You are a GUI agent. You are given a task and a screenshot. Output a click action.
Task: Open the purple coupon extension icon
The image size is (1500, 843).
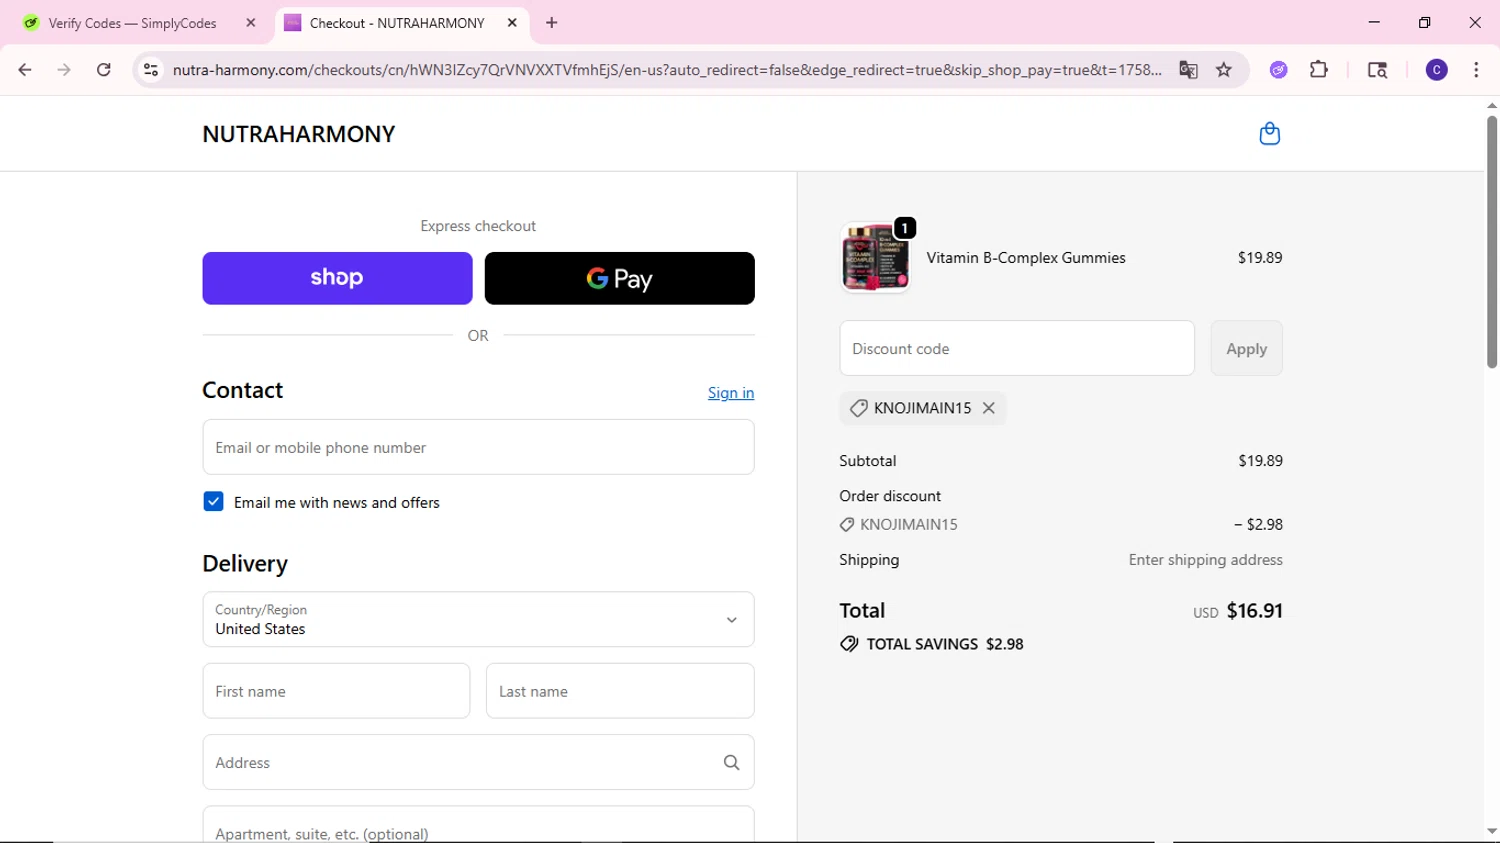tap(1278, 70)
